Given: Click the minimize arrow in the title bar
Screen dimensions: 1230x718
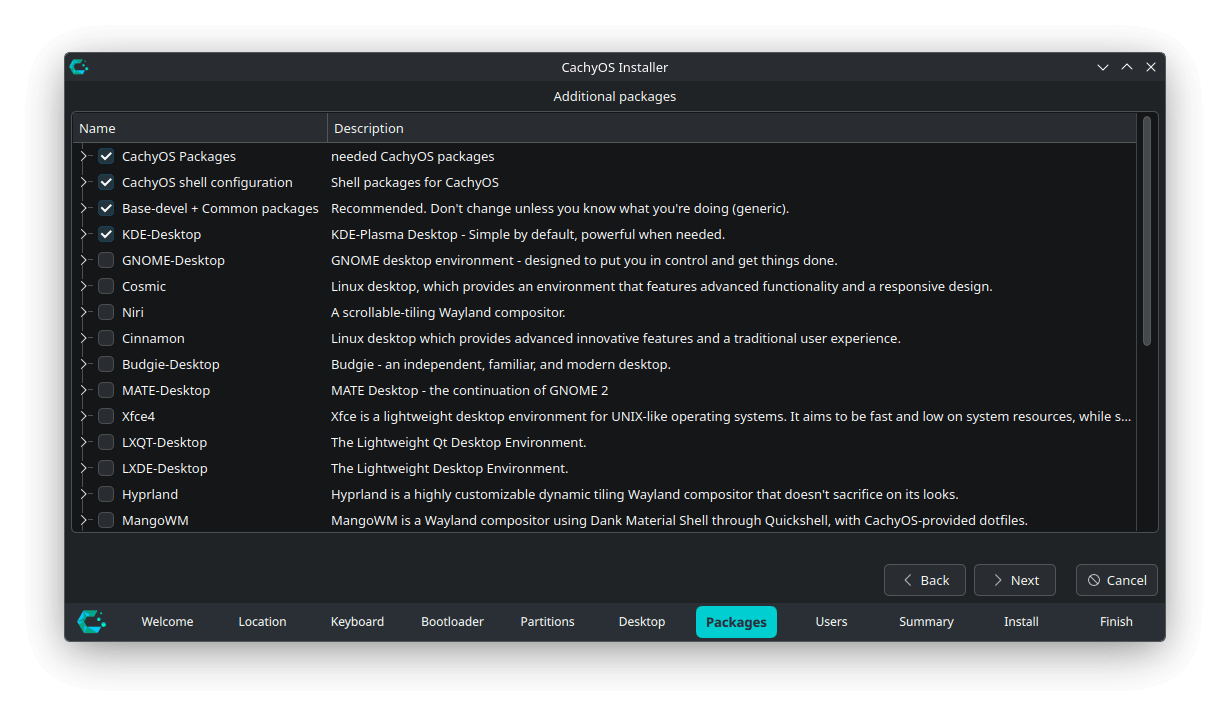Looking at the screenshot, I should pos(1103,67).
